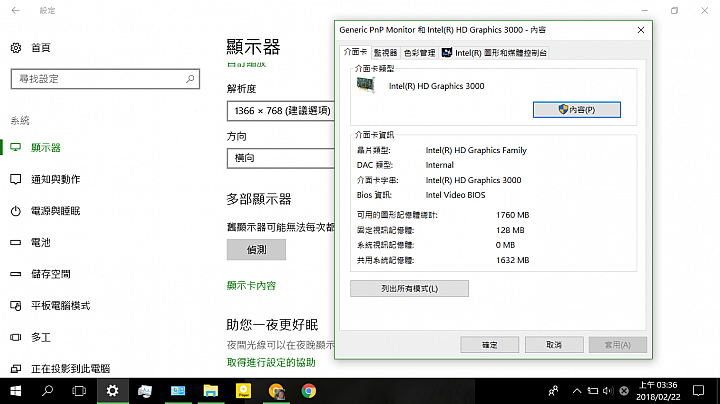Open the 取得進行設定的協助 help link
This screenshot has width=720, height=404.
[271, 363]
